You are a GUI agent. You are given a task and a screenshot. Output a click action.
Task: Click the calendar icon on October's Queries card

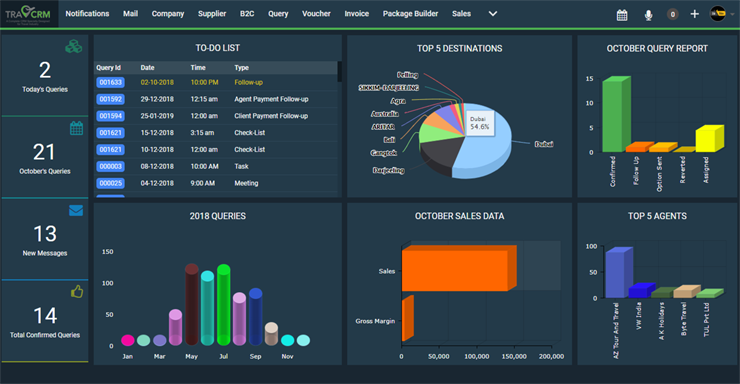tap(76, 128)
